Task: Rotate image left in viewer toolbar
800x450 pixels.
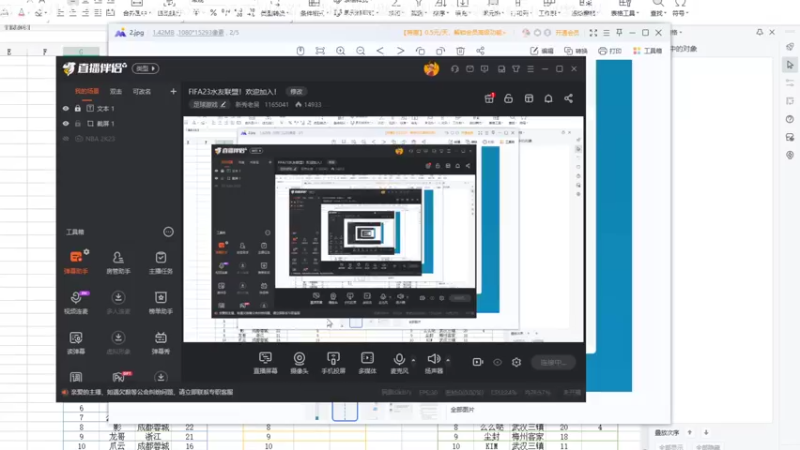Action: pos(420,51)
